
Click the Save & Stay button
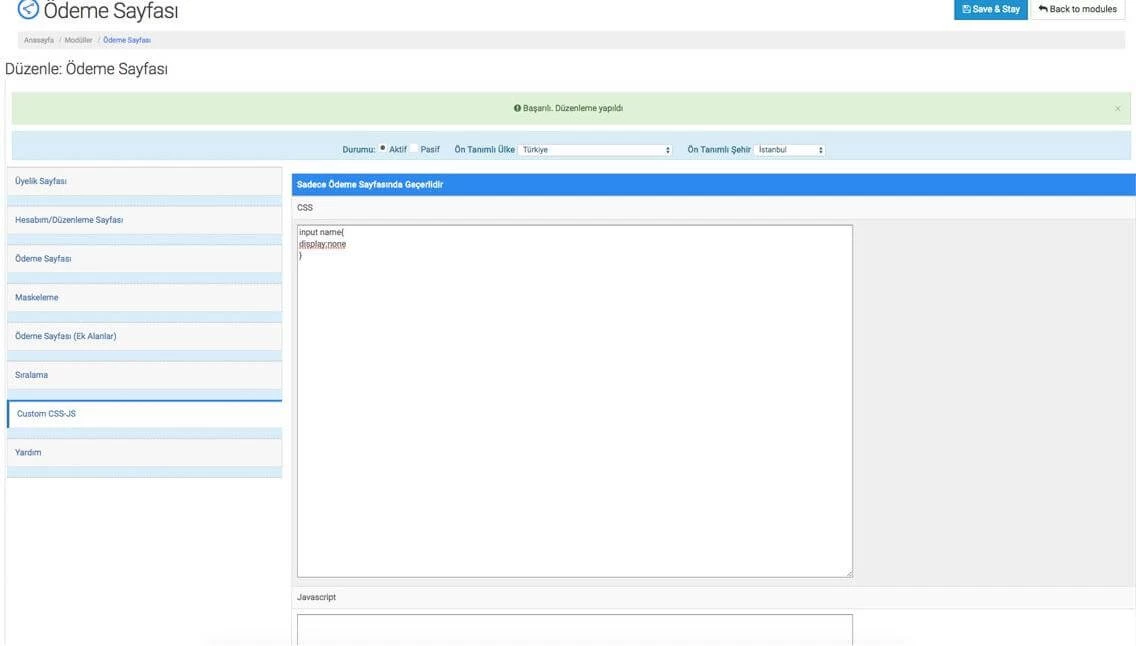[990, 9]
